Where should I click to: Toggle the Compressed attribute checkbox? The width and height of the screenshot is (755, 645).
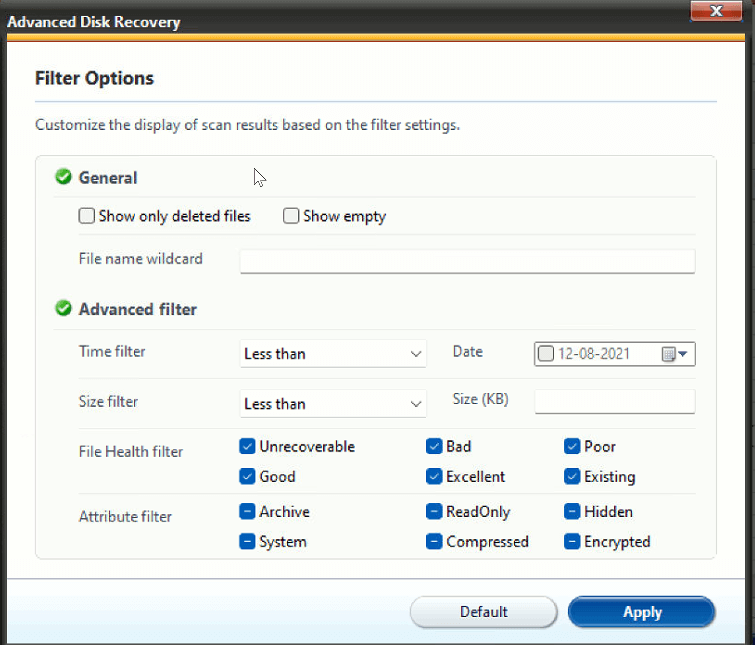point(434,542)
